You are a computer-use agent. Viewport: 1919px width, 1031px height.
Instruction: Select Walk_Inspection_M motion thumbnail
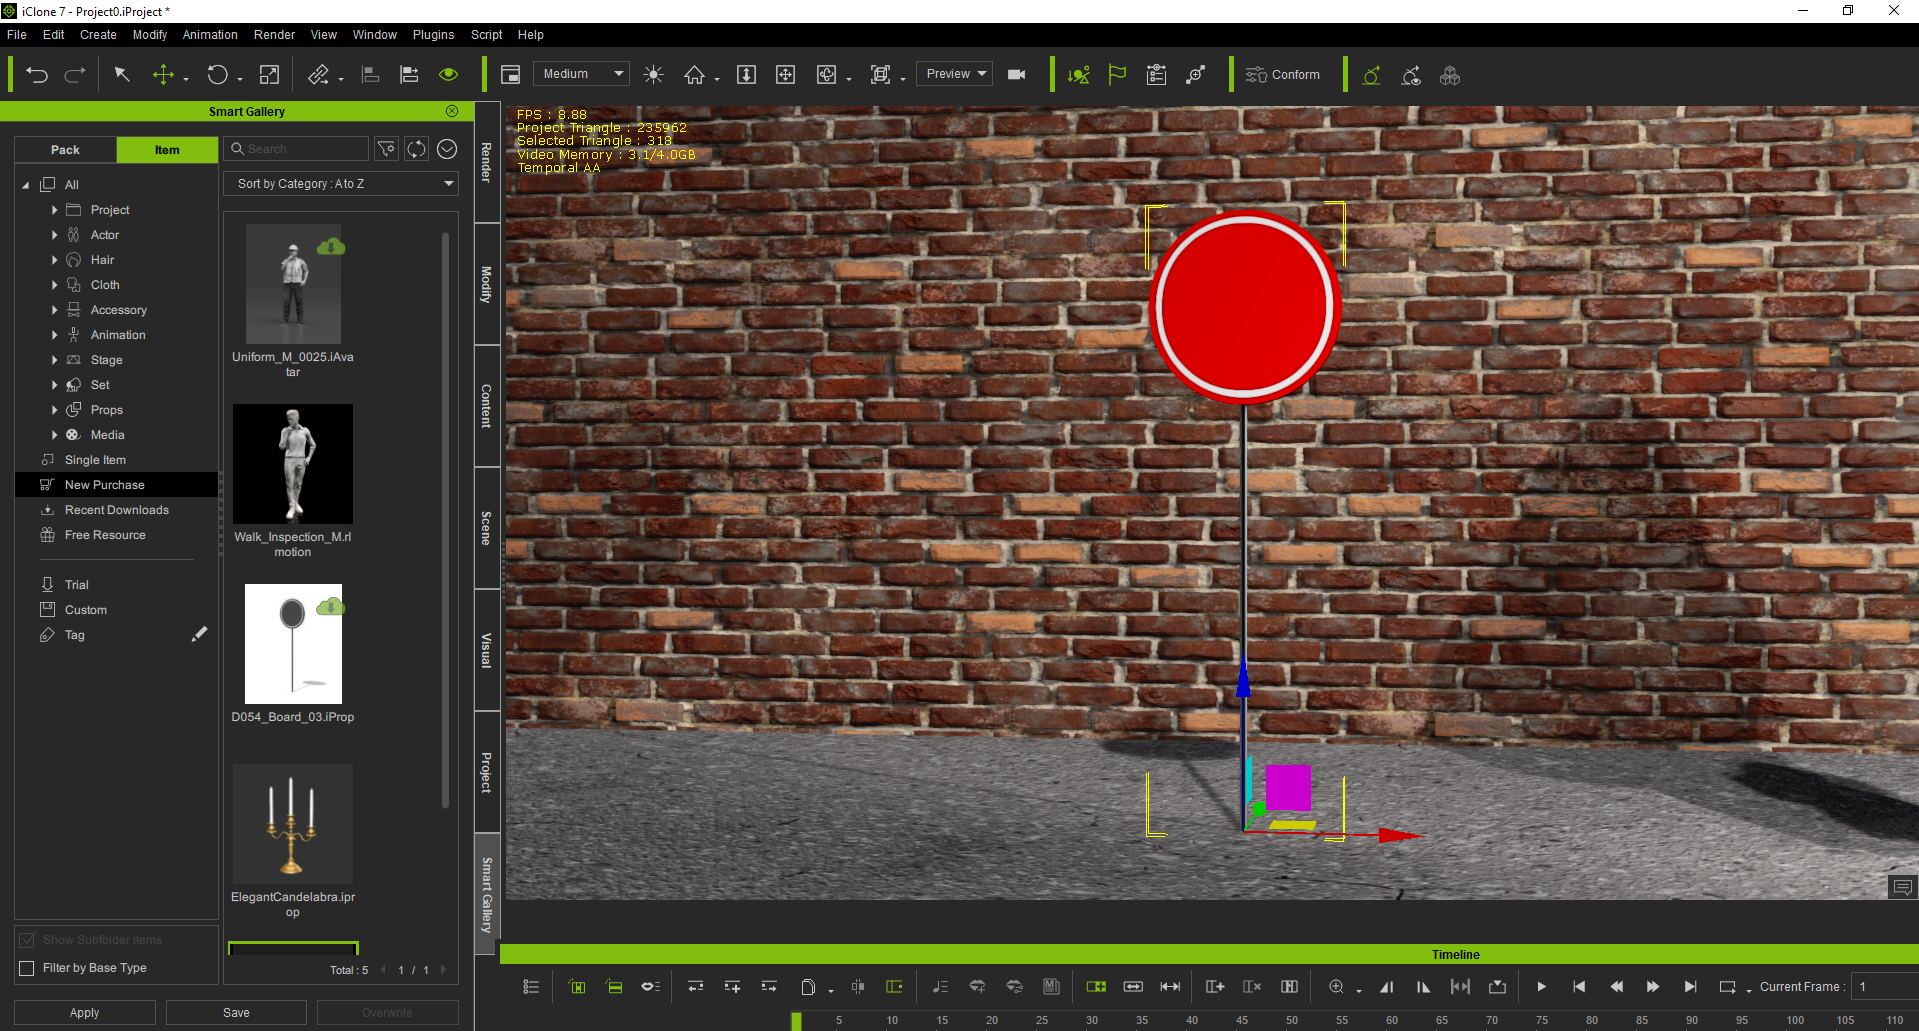click(x=293, y=464)
